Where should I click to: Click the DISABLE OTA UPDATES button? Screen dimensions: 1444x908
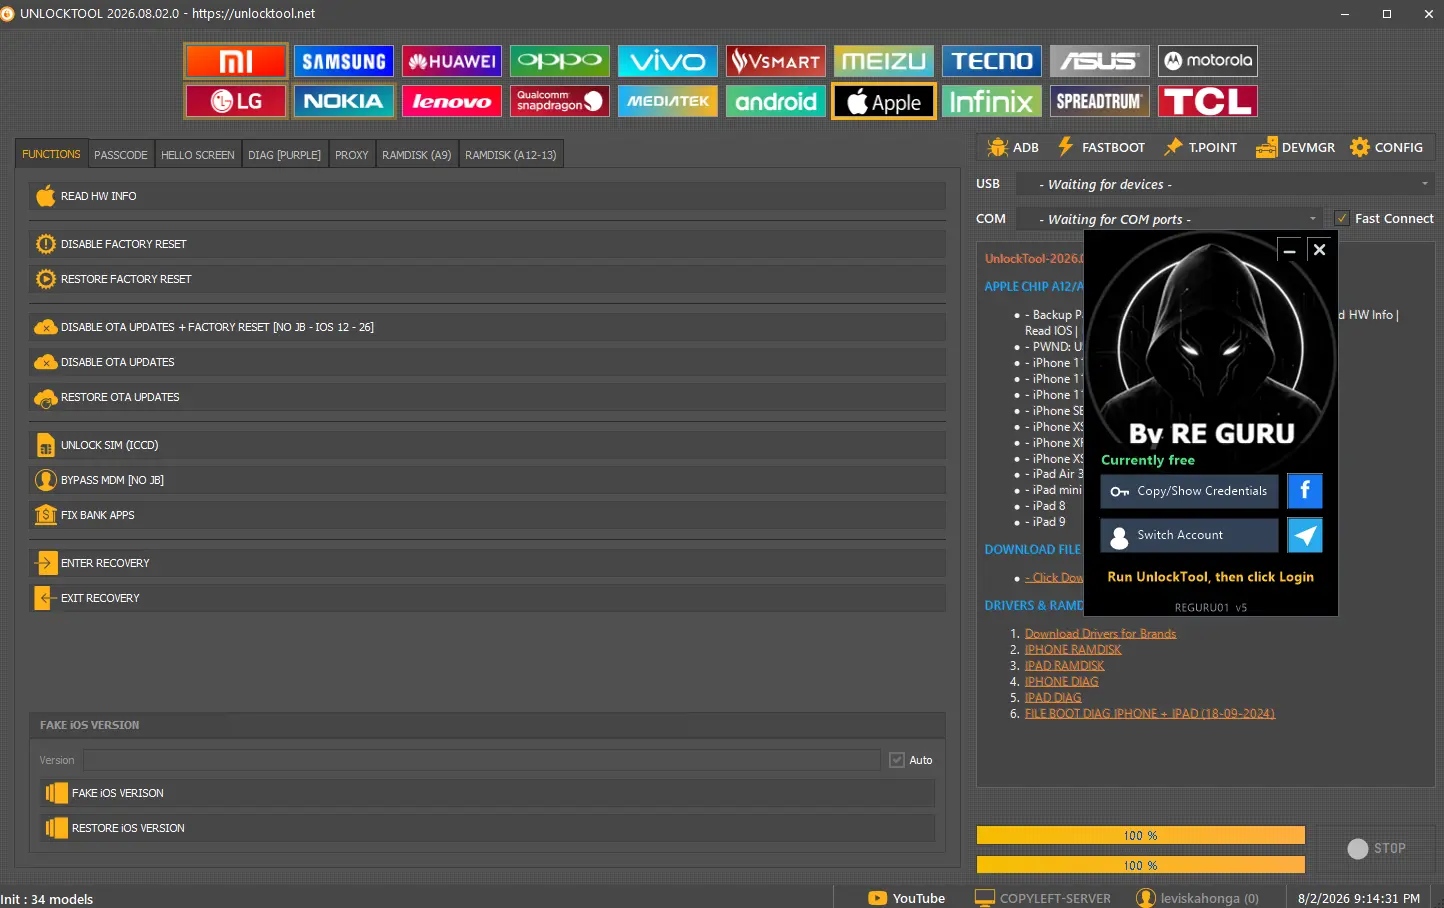click(x=488, y=362)
